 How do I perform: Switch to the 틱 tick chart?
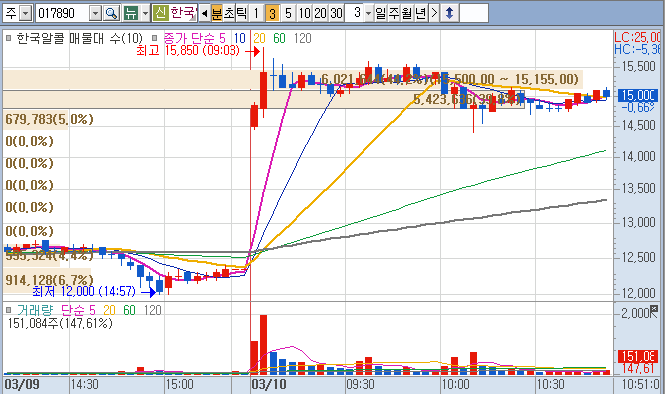pos(241,13)
